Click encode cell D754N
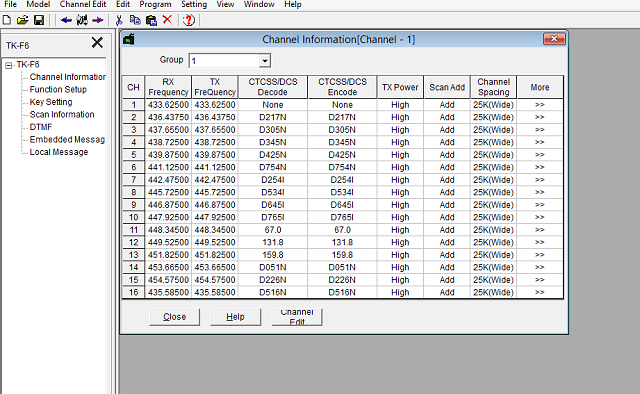Screen dimensions: 640x394 tap(342, 167)
